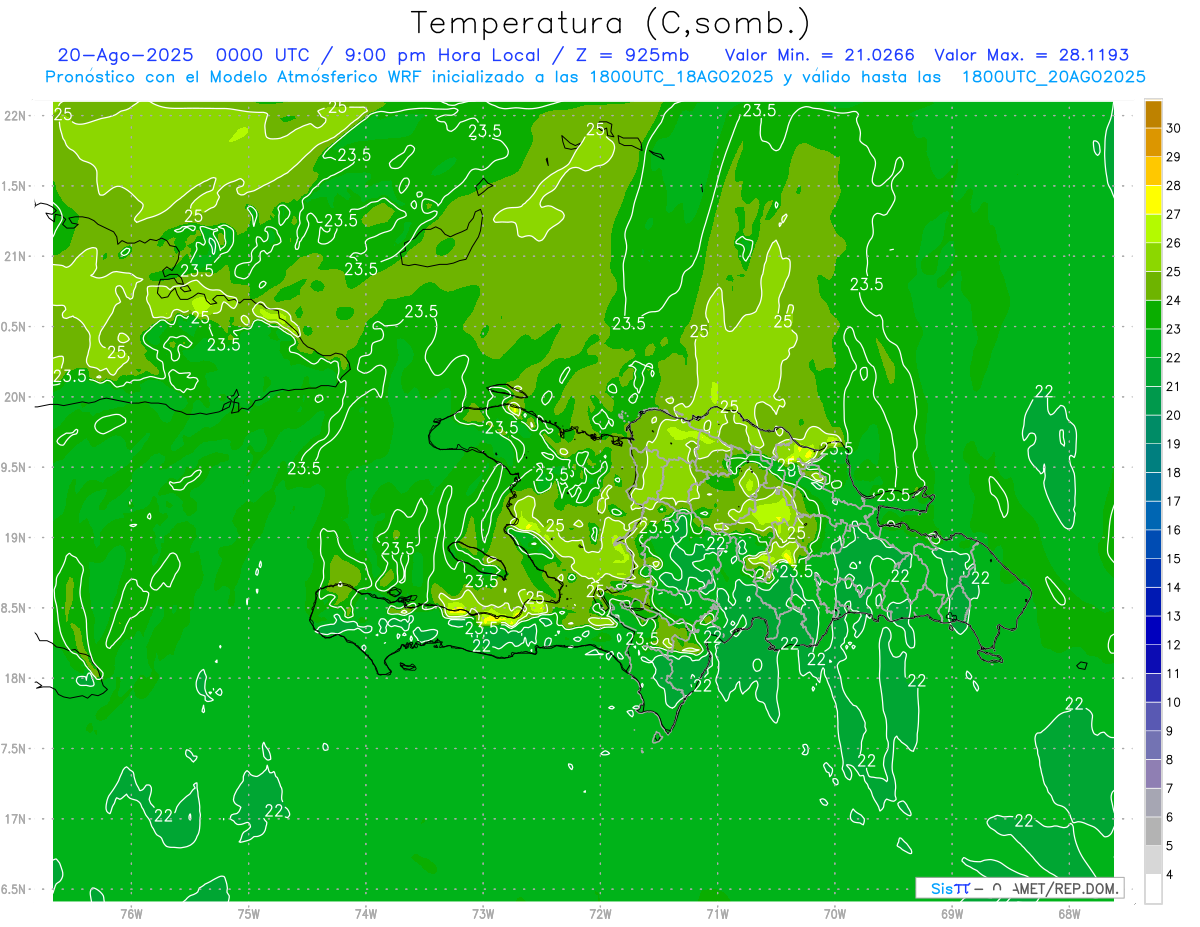The image size is (1200, 927).
Task: Pick the blue legend swatch between 14 and 15
Action: 1153,573
